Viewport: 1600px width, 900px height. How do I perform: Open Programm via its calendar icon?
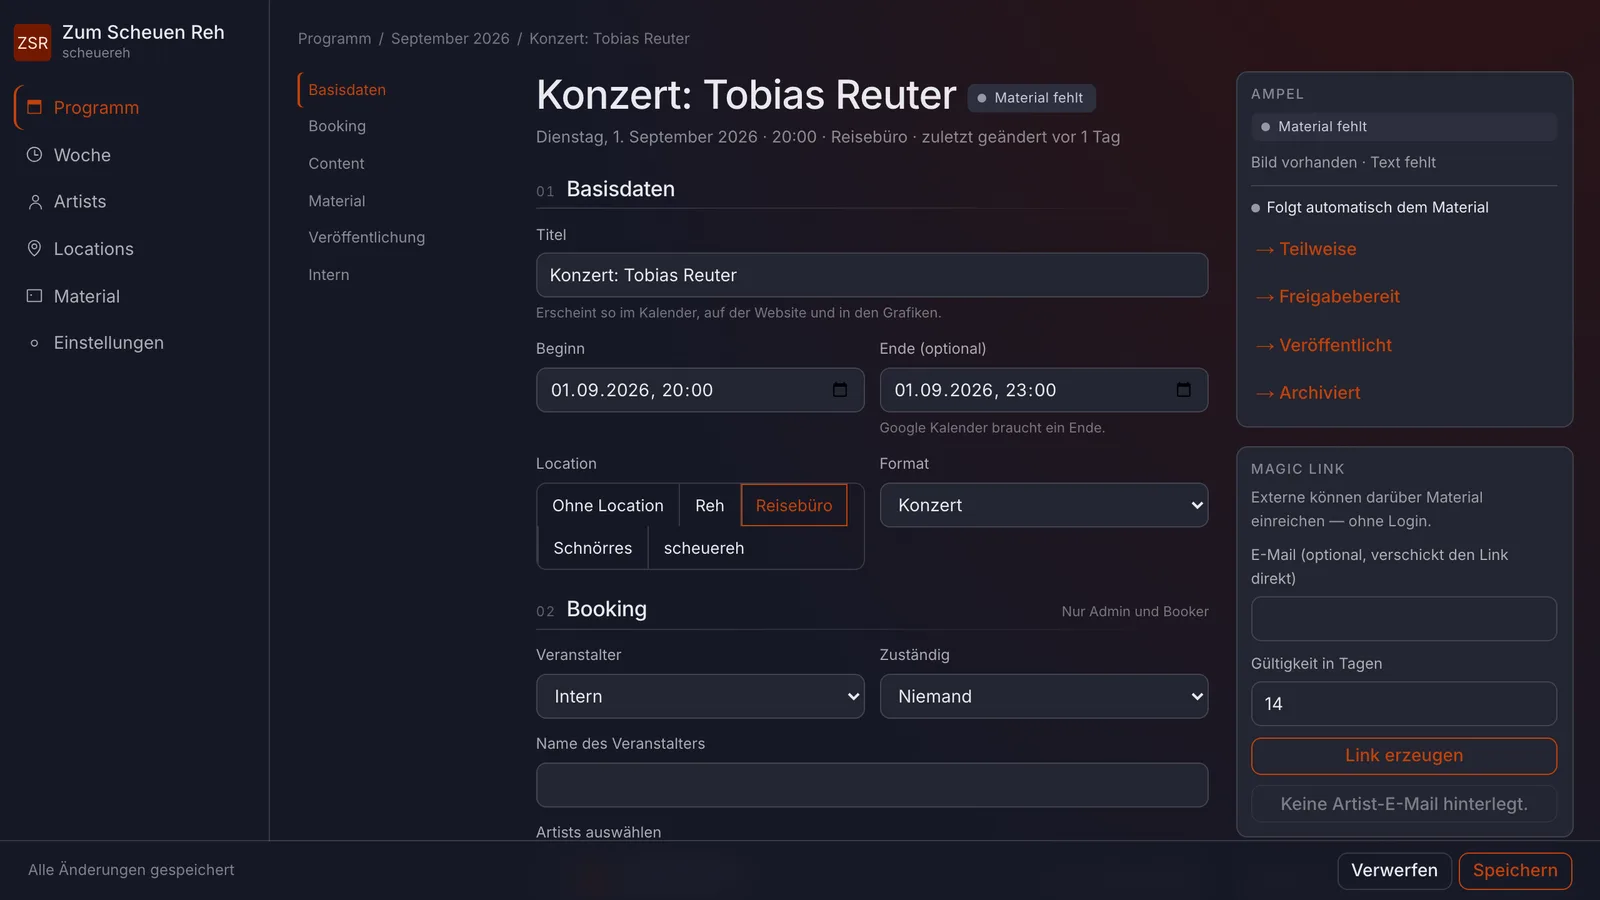pos(34,107)
